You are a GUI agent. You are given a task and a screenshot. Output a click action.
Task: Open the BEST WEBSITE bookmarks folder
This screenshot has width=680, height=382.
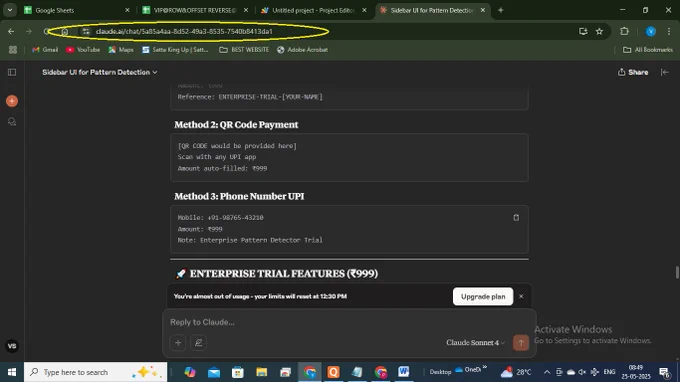(x=244, y=50)
